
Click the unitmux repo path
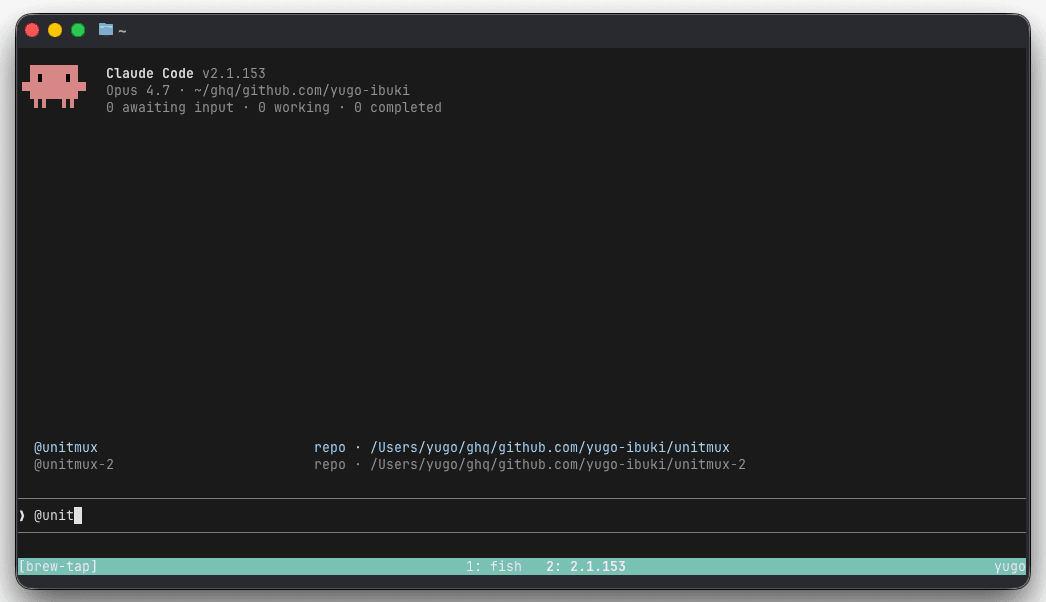coord(550,447)
